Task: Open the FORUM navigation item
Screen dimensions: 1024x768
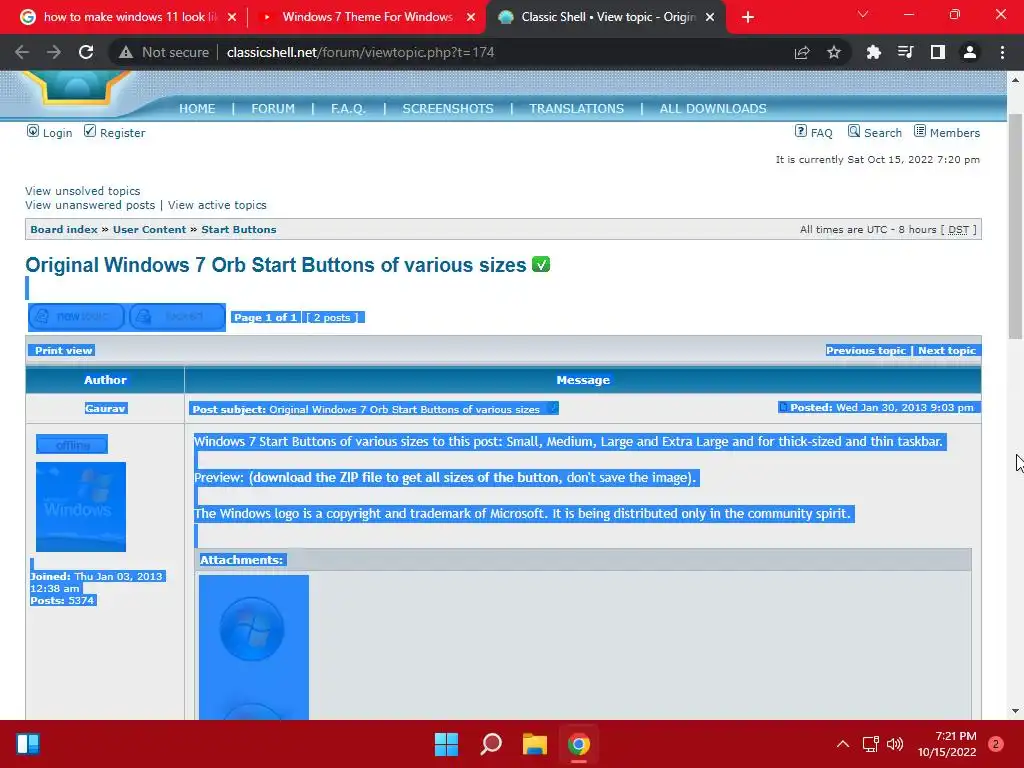Action: [x=273, y=108]
